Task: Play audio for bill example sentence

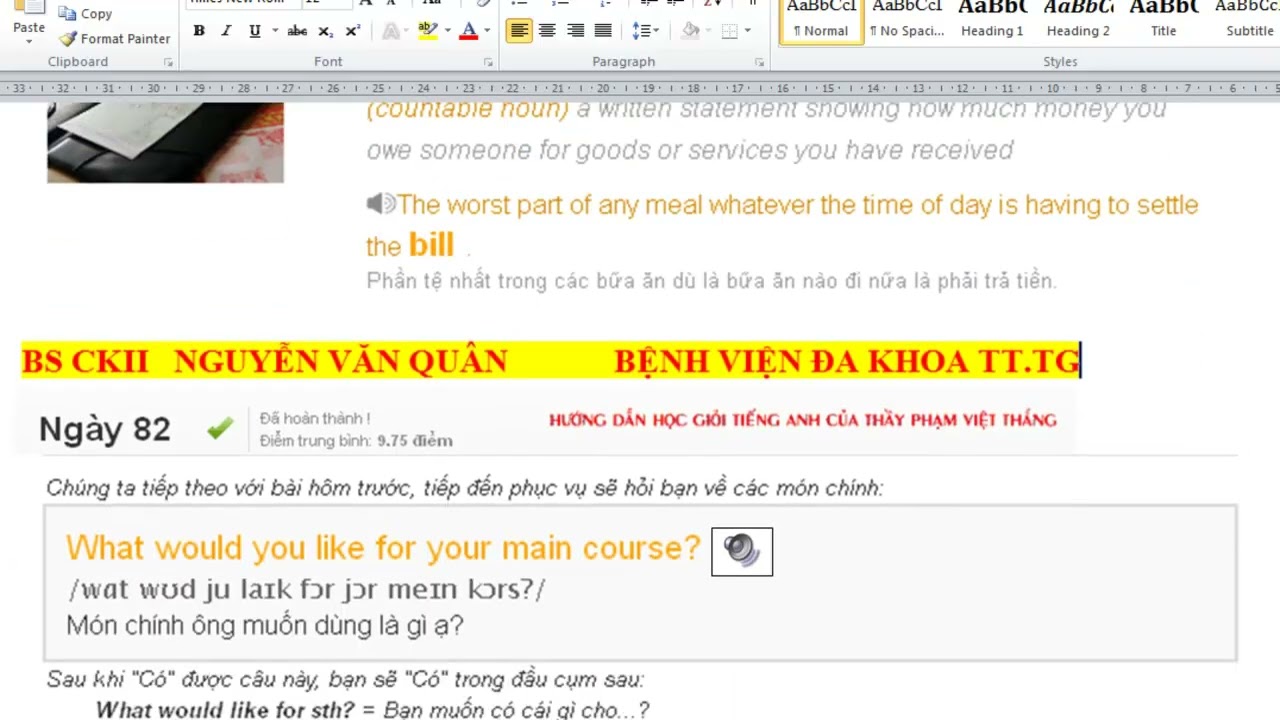Action: (381, 205)
